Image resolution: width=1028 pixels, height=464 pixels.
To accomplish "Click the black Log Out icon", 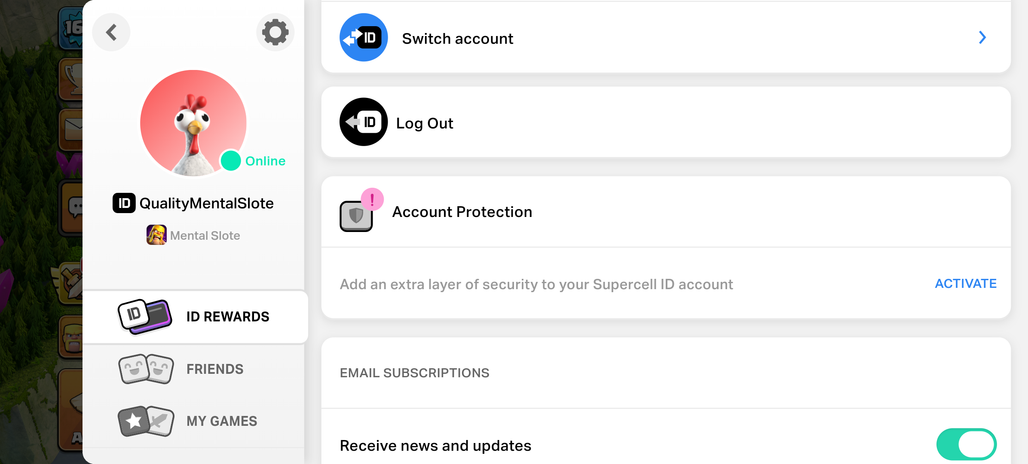I will pyautogui.click(x=364, y=122).
